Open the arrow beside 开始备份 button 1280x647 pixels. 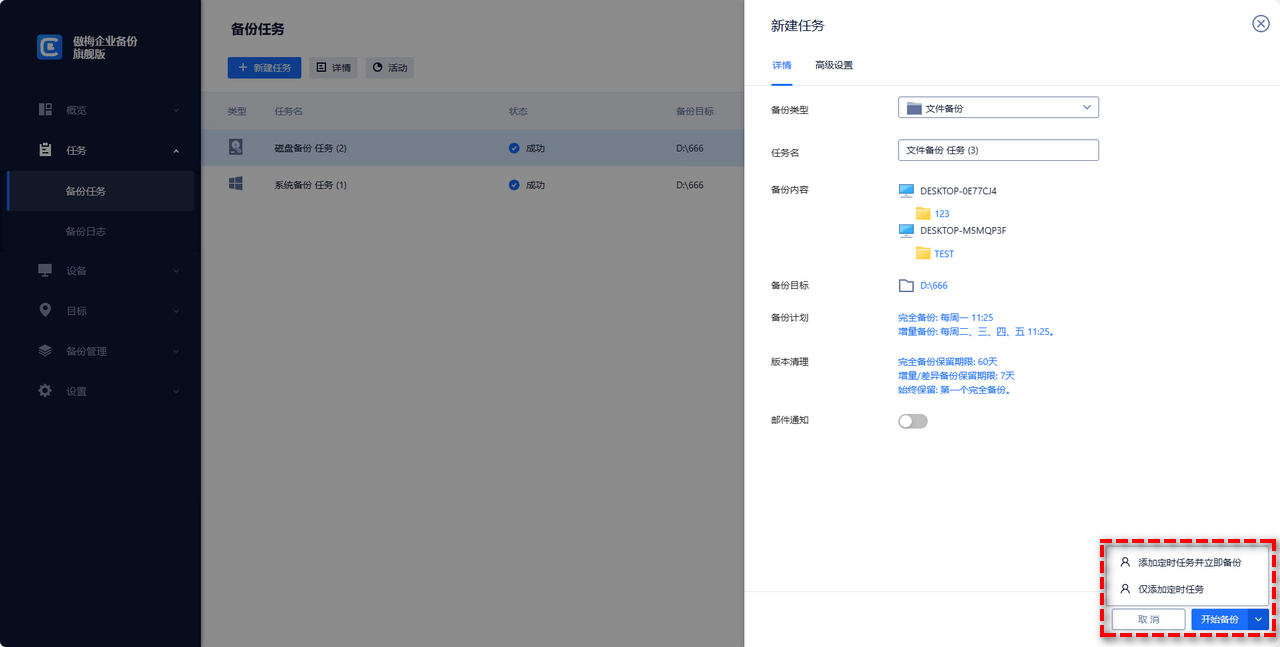click(1258, 619)
